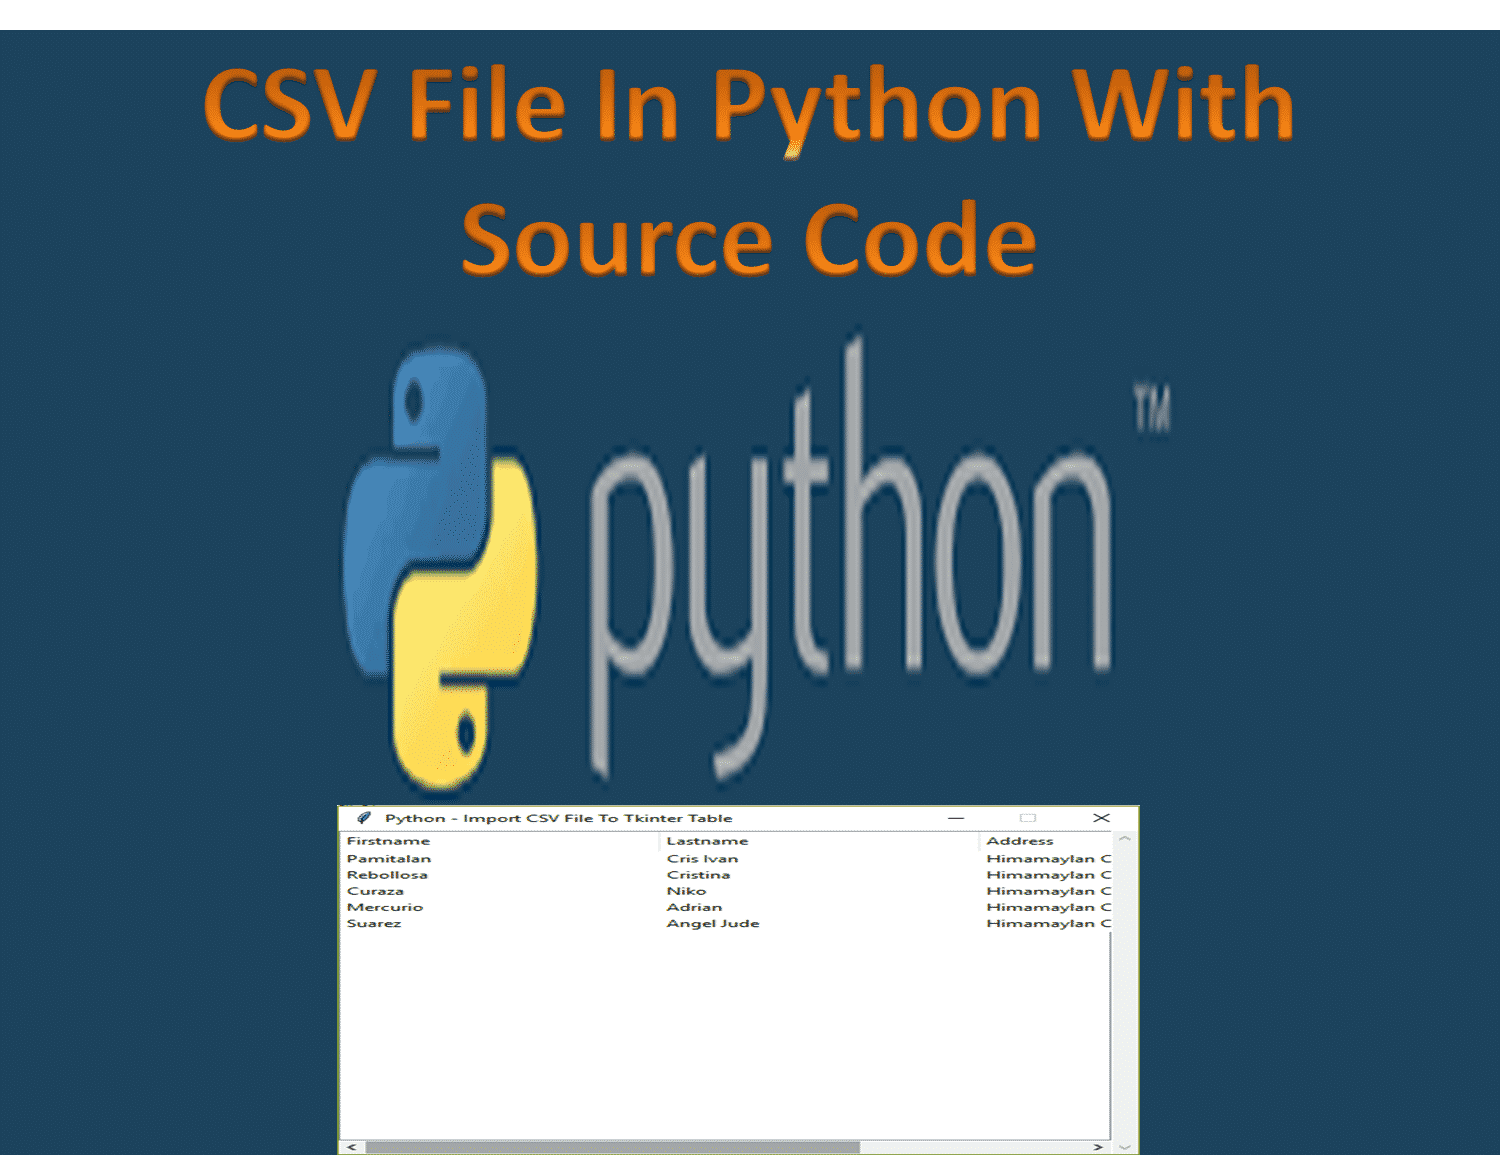Select the Mercurio row
The height and width of the screenshot is (1155, 1500).
[x=726, y=907]
